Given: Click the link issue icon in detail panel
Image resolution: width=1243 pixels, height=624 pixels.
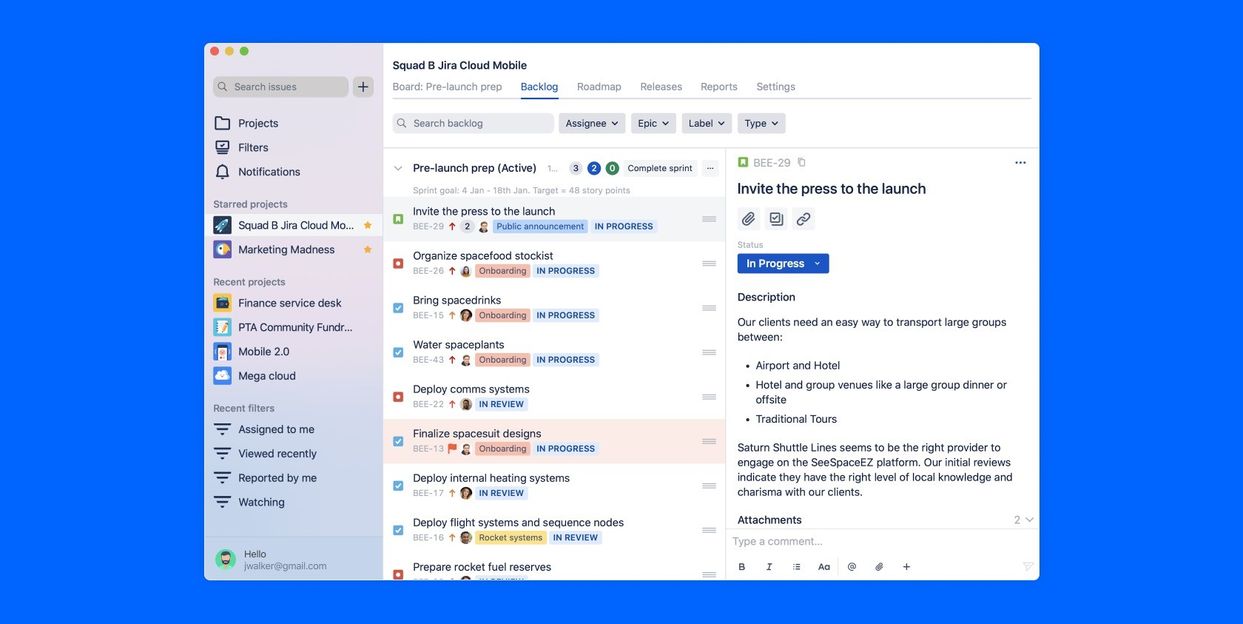Looking at the screenshot, I should pyautogui.click(x=803, y=219).
